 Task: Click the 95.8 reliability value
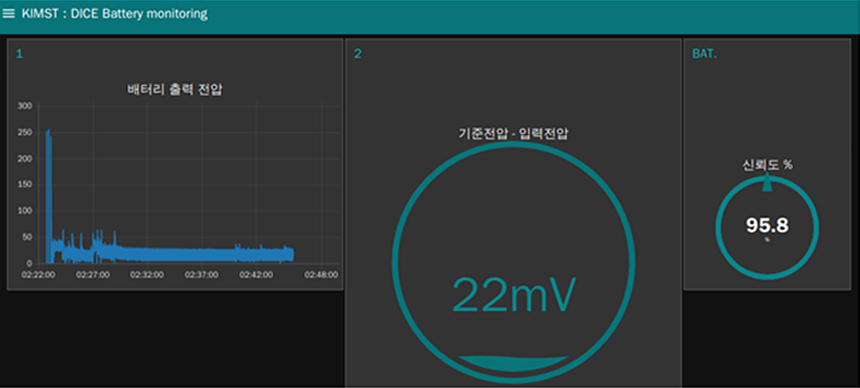point(767,225)
